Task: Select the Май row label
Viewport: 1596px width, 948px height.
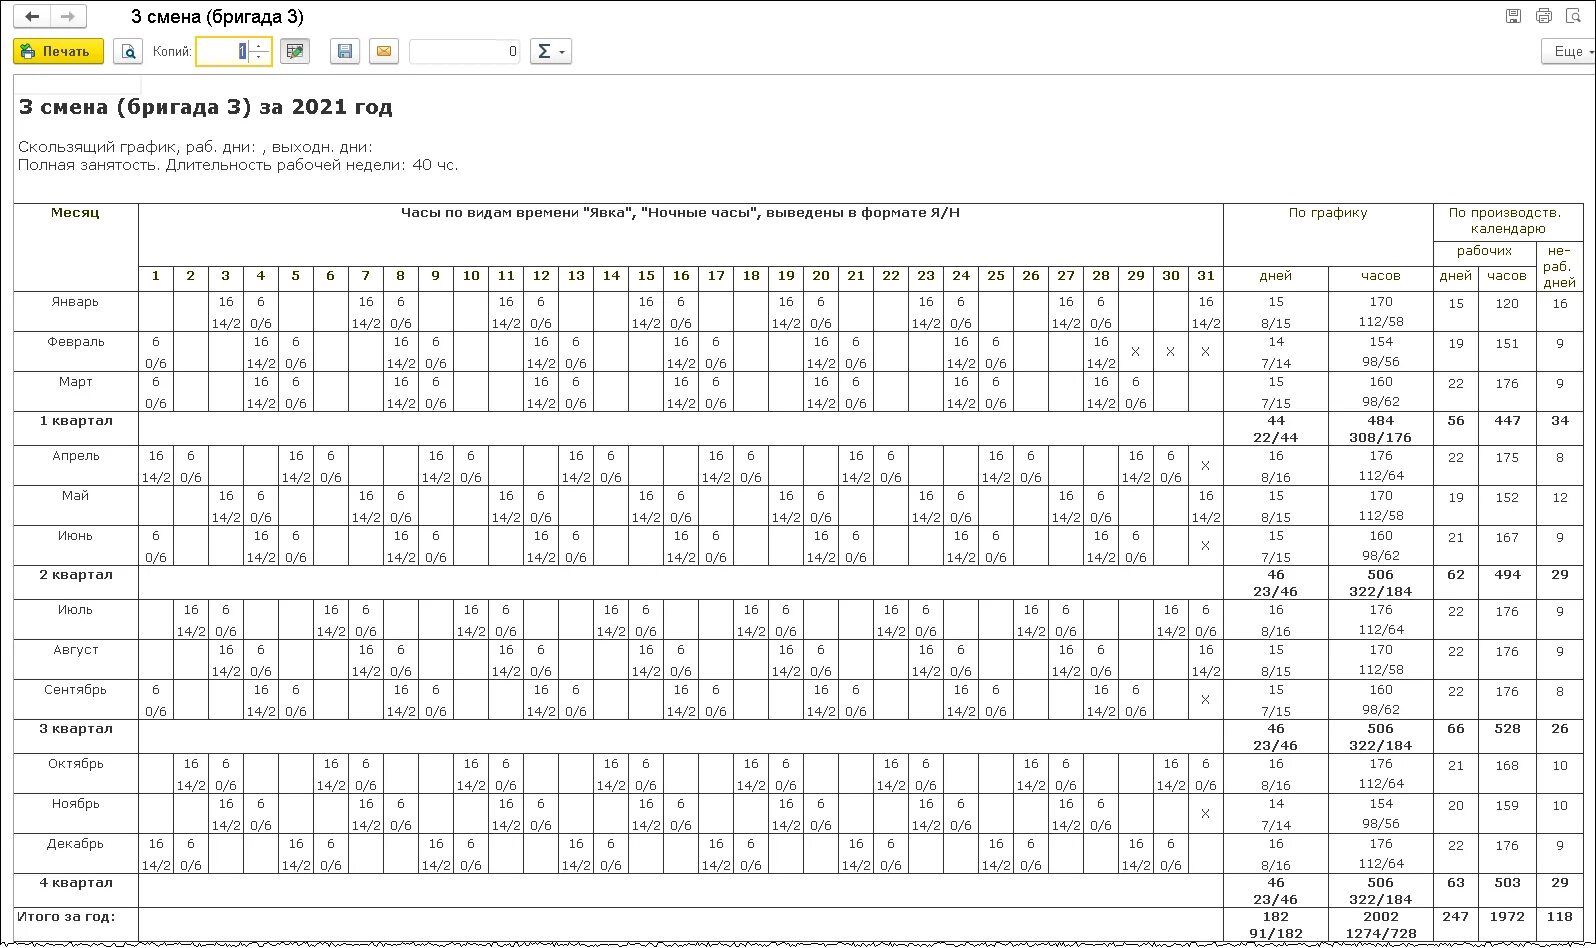Action: click(76, 495)
